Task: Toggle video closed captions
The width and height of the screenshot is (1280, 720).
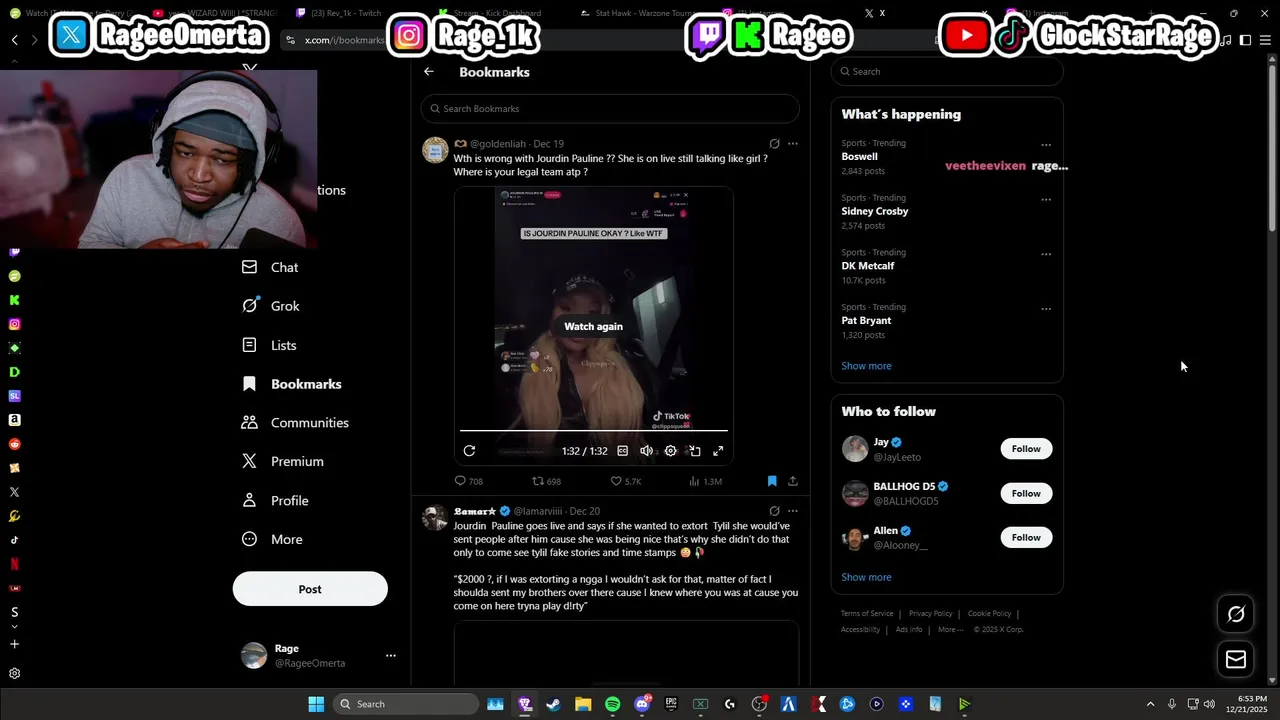Action: pyautogui.click(x=623, y=451)
